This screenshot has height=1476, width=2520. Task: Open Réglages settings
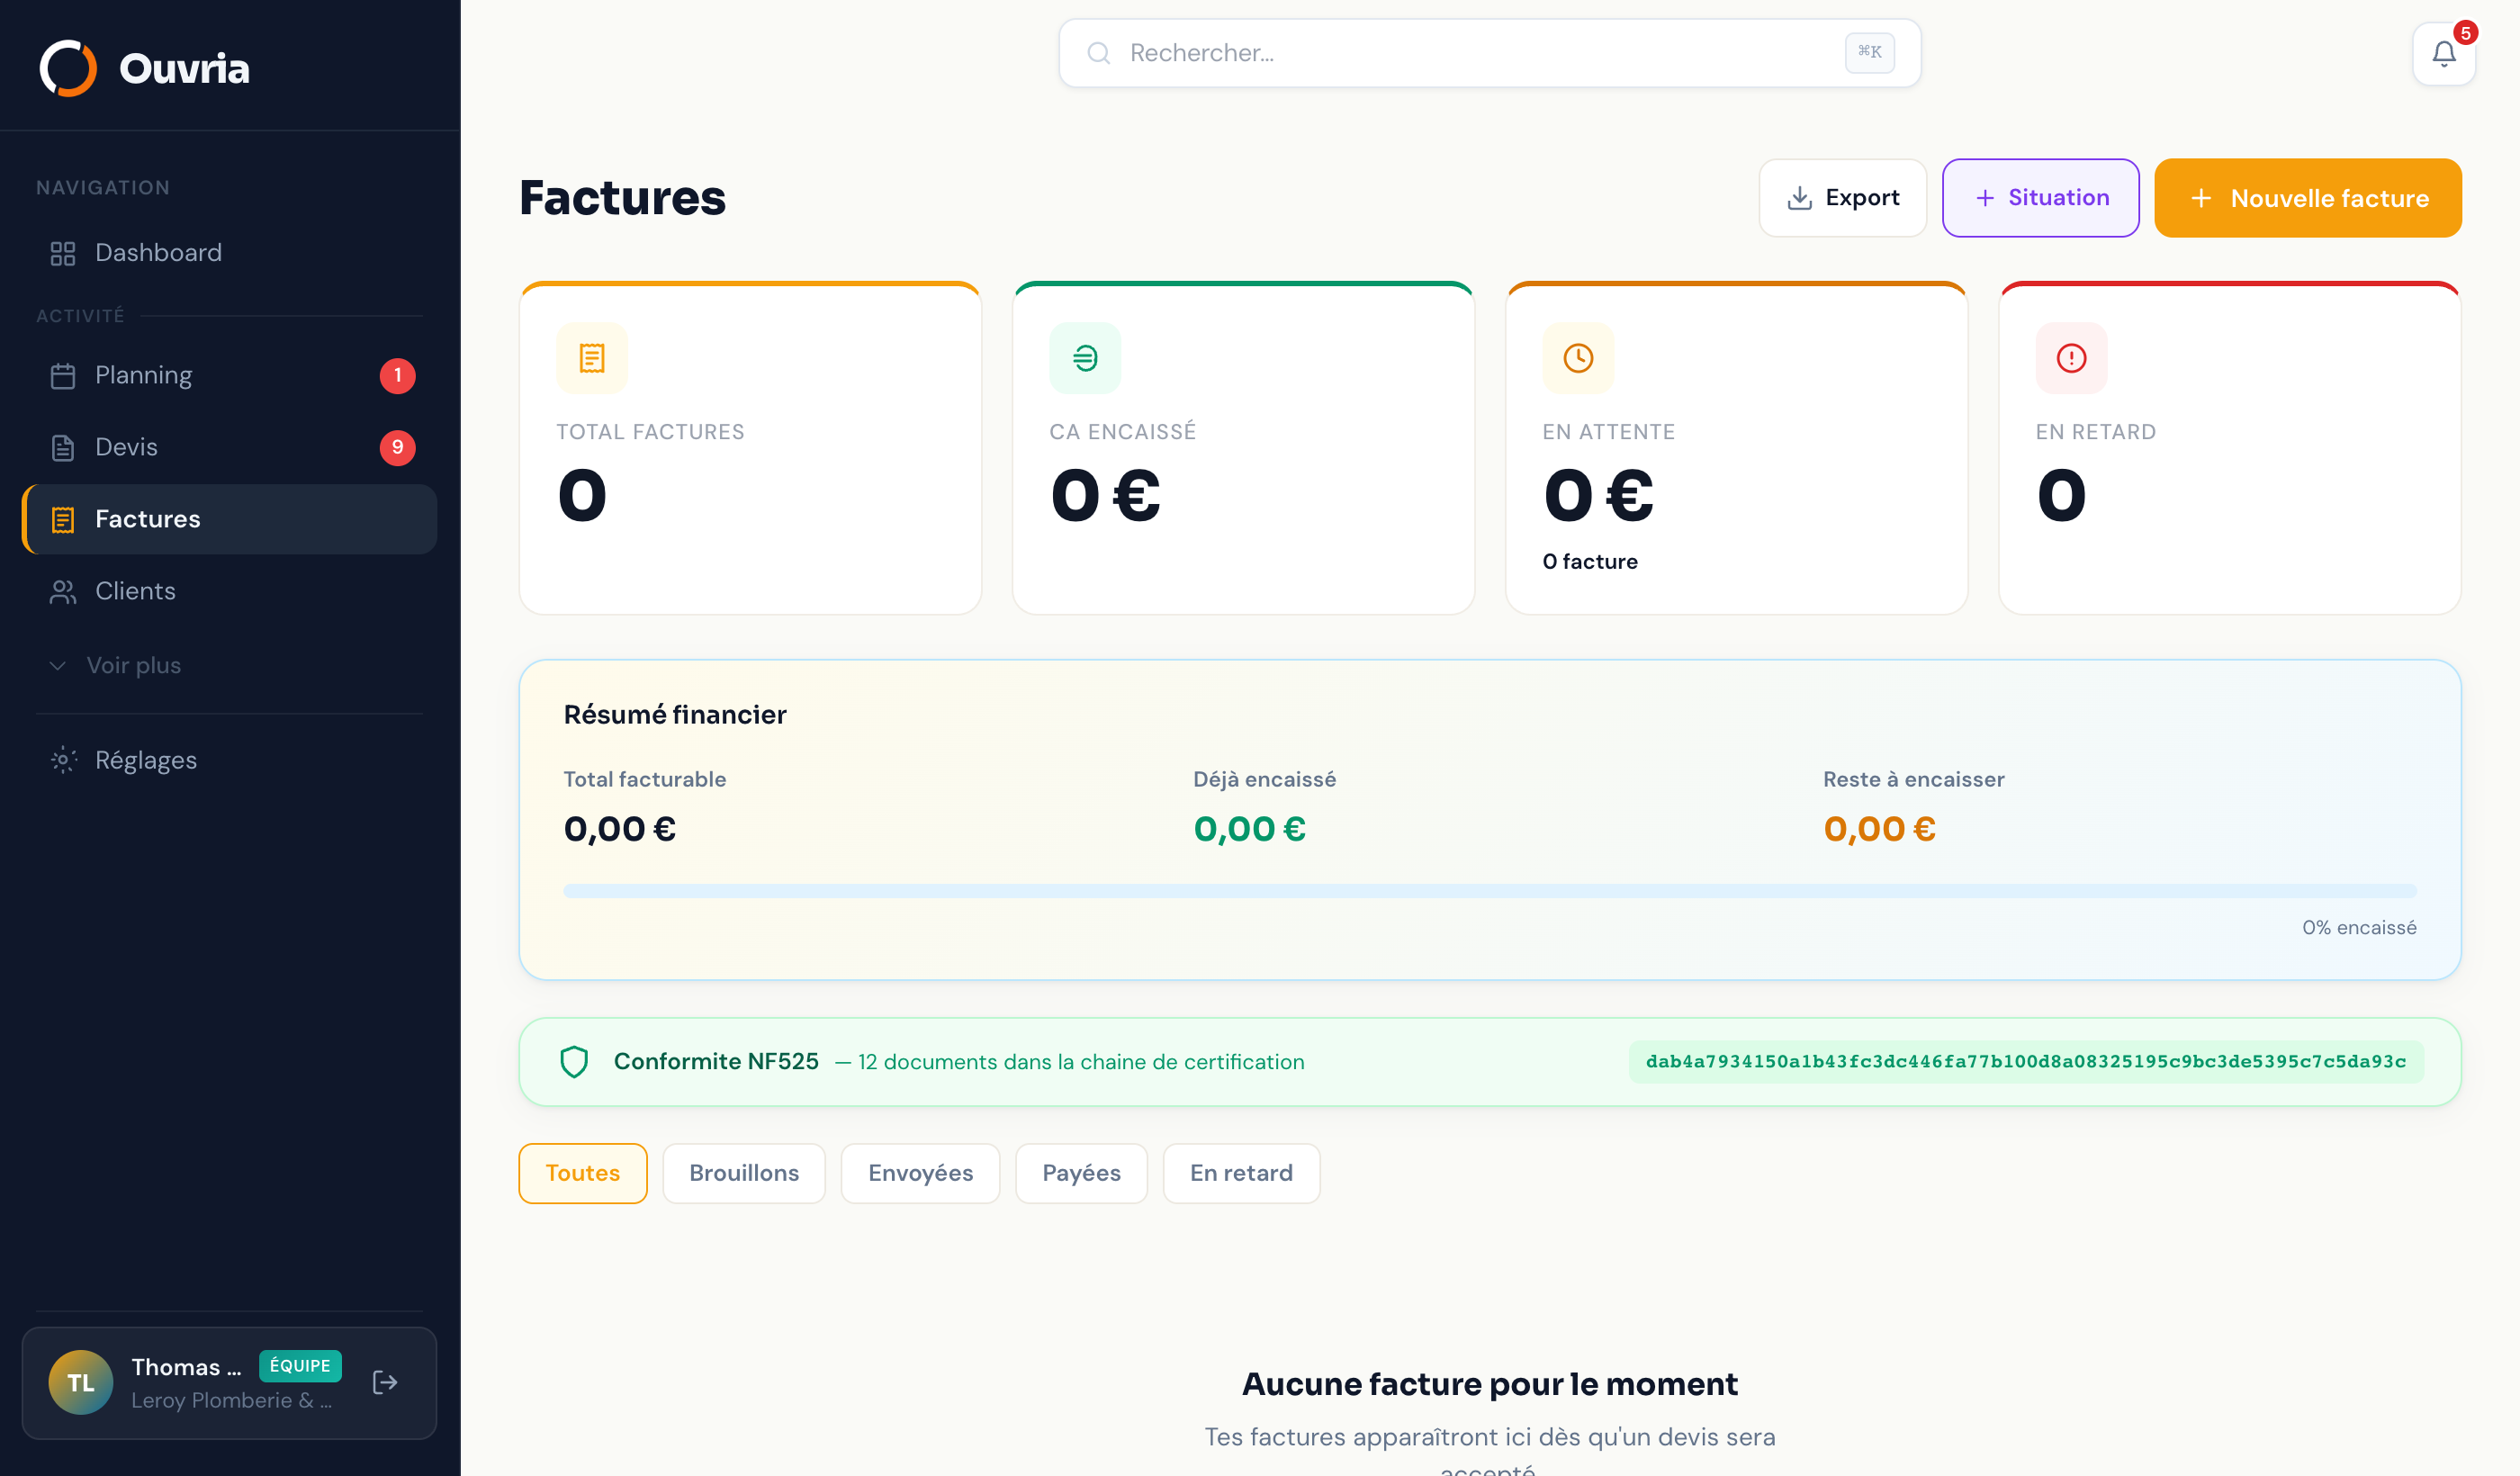pos(229,760)
